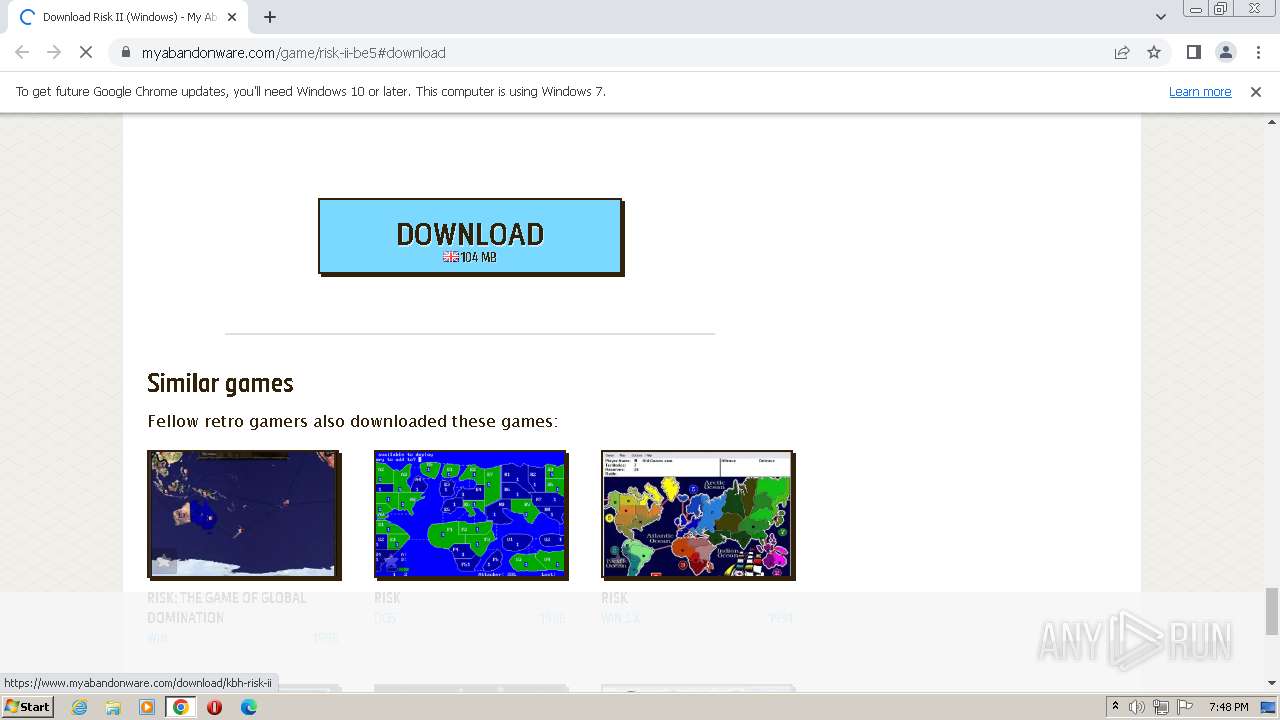Show hidden system tray icons

[1115, 707]
